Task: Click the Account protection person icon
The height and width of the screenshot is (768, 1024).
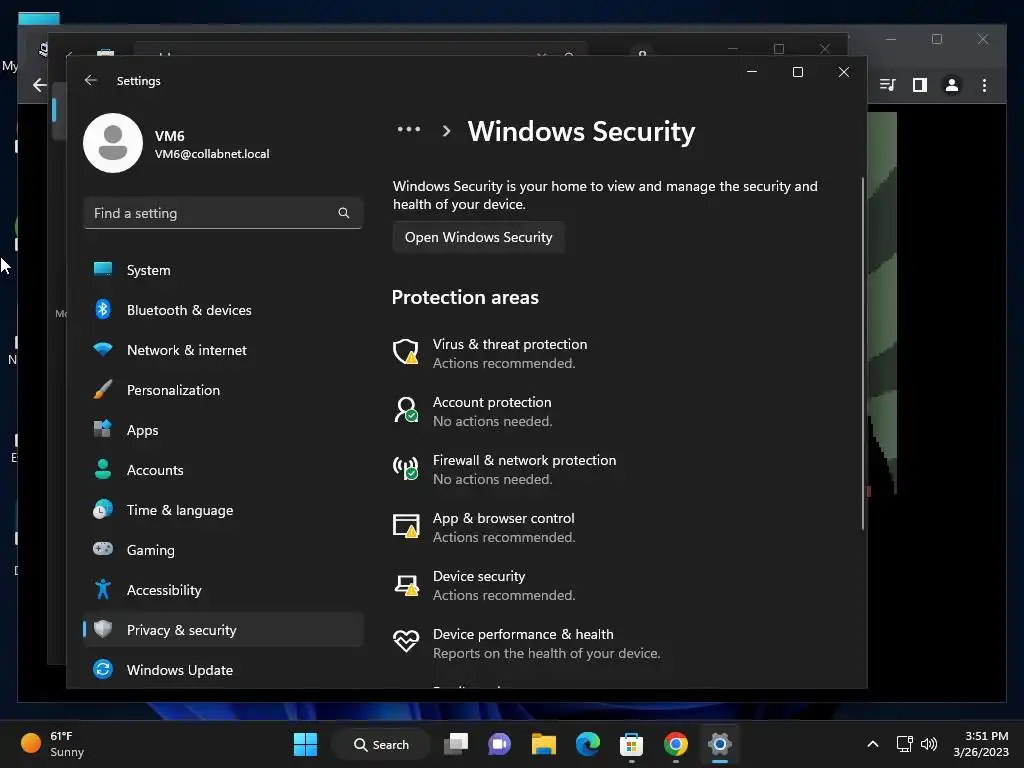Action: [406, 409]
